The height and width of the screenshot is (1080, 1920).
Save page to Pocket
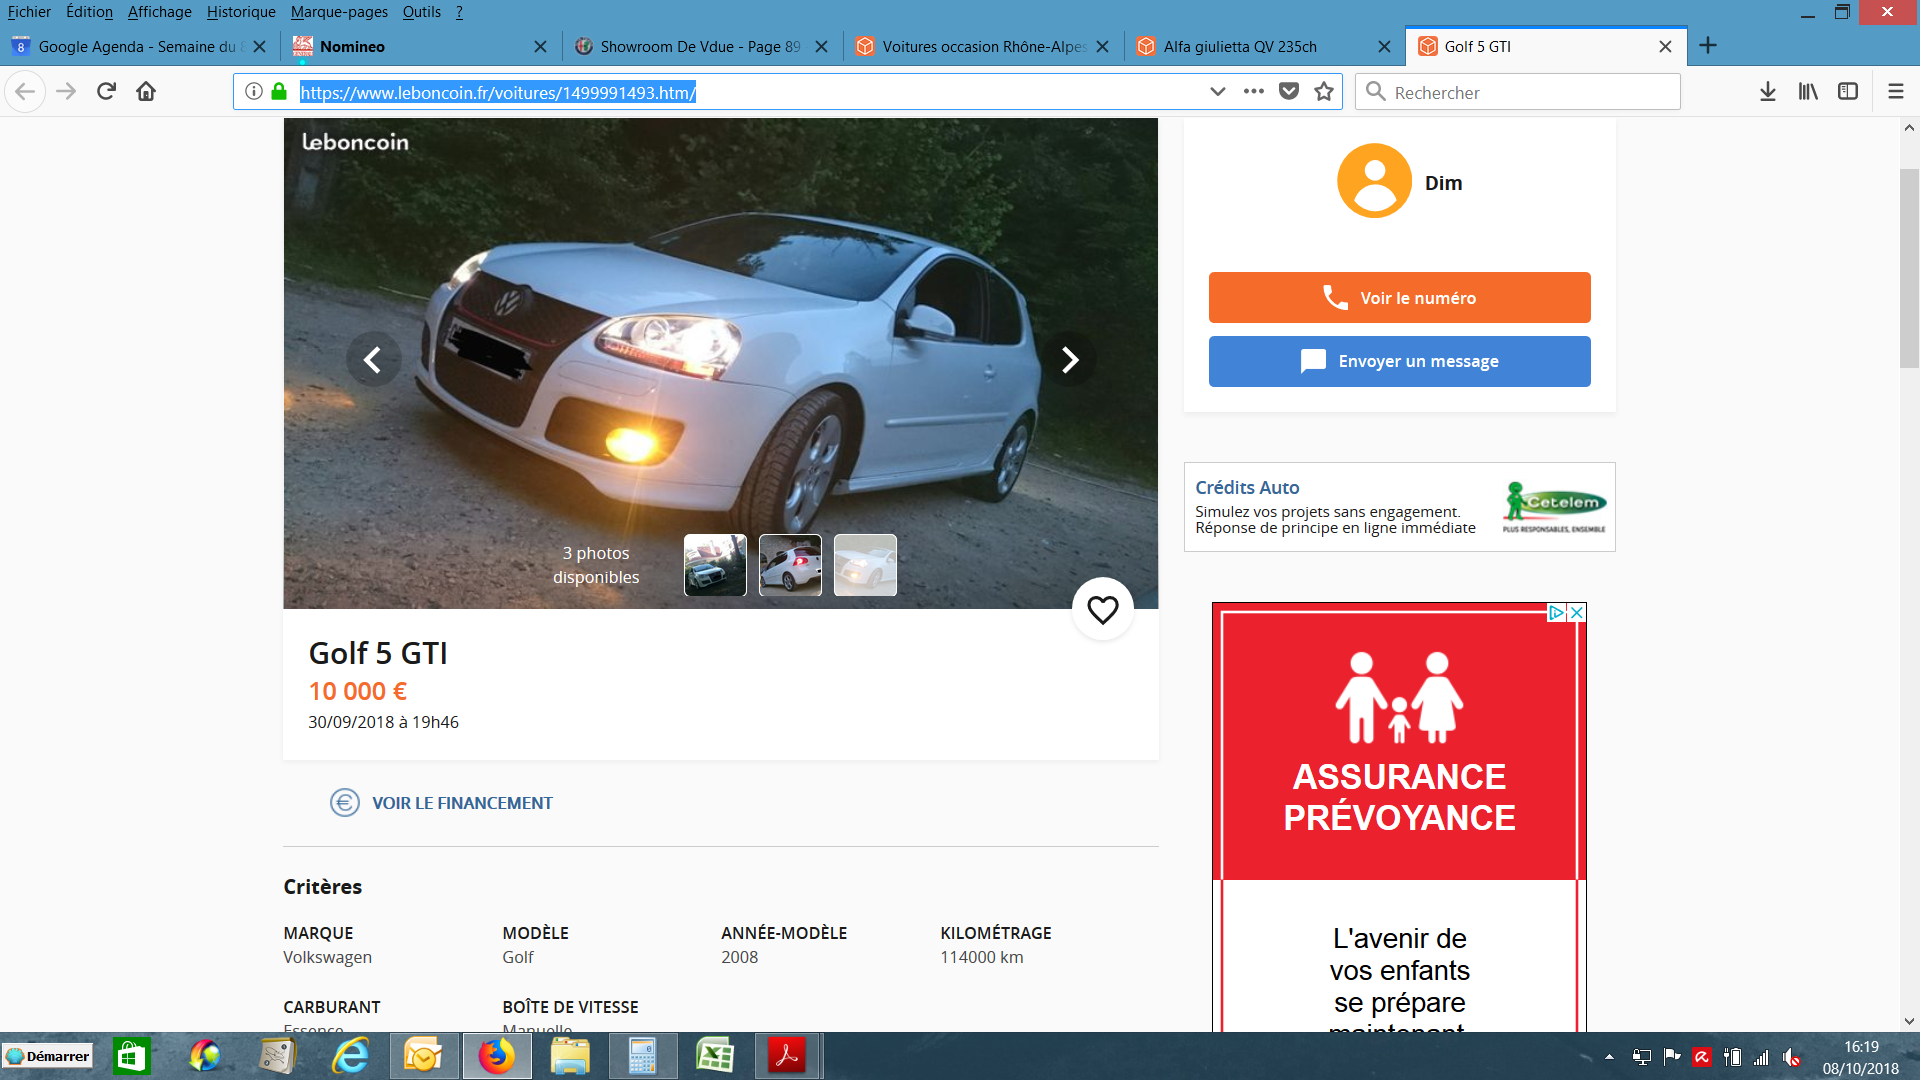tap(1289, 91)
